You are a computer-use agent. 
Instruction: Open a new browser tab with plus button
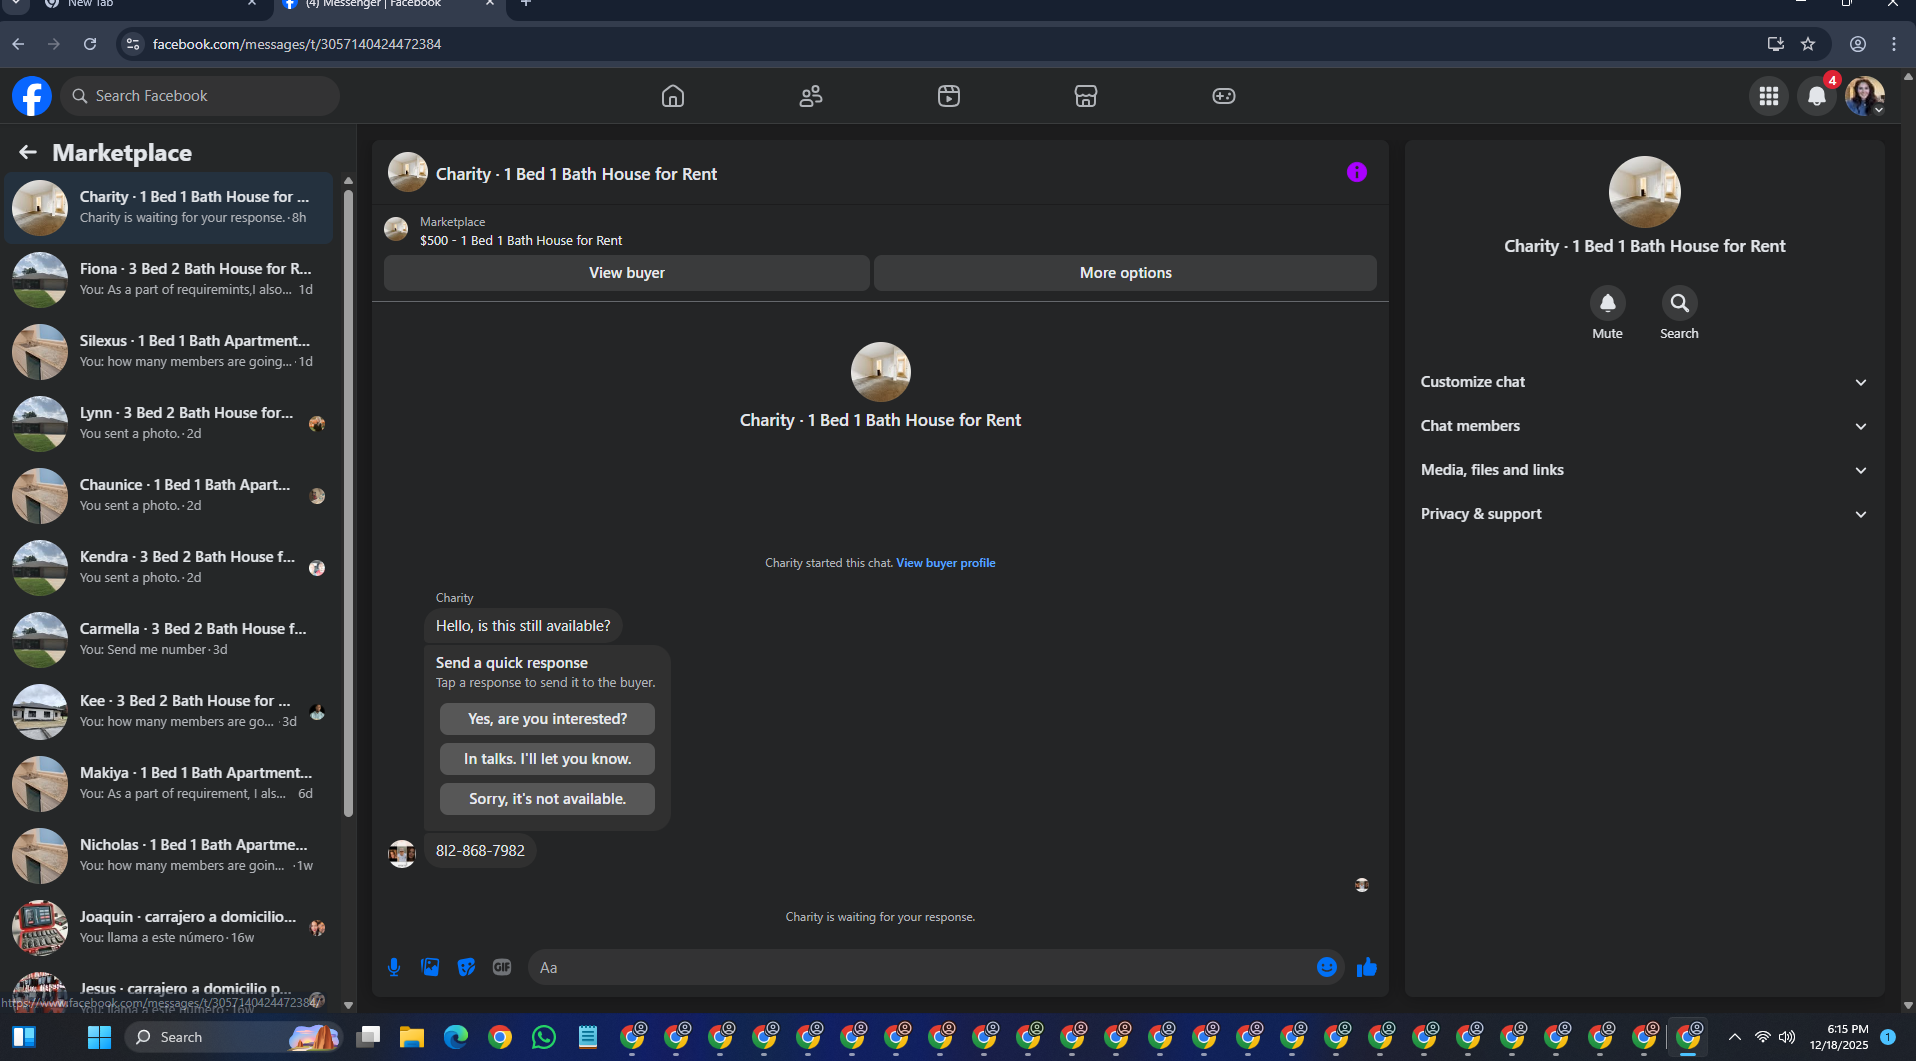coord(526,4)
